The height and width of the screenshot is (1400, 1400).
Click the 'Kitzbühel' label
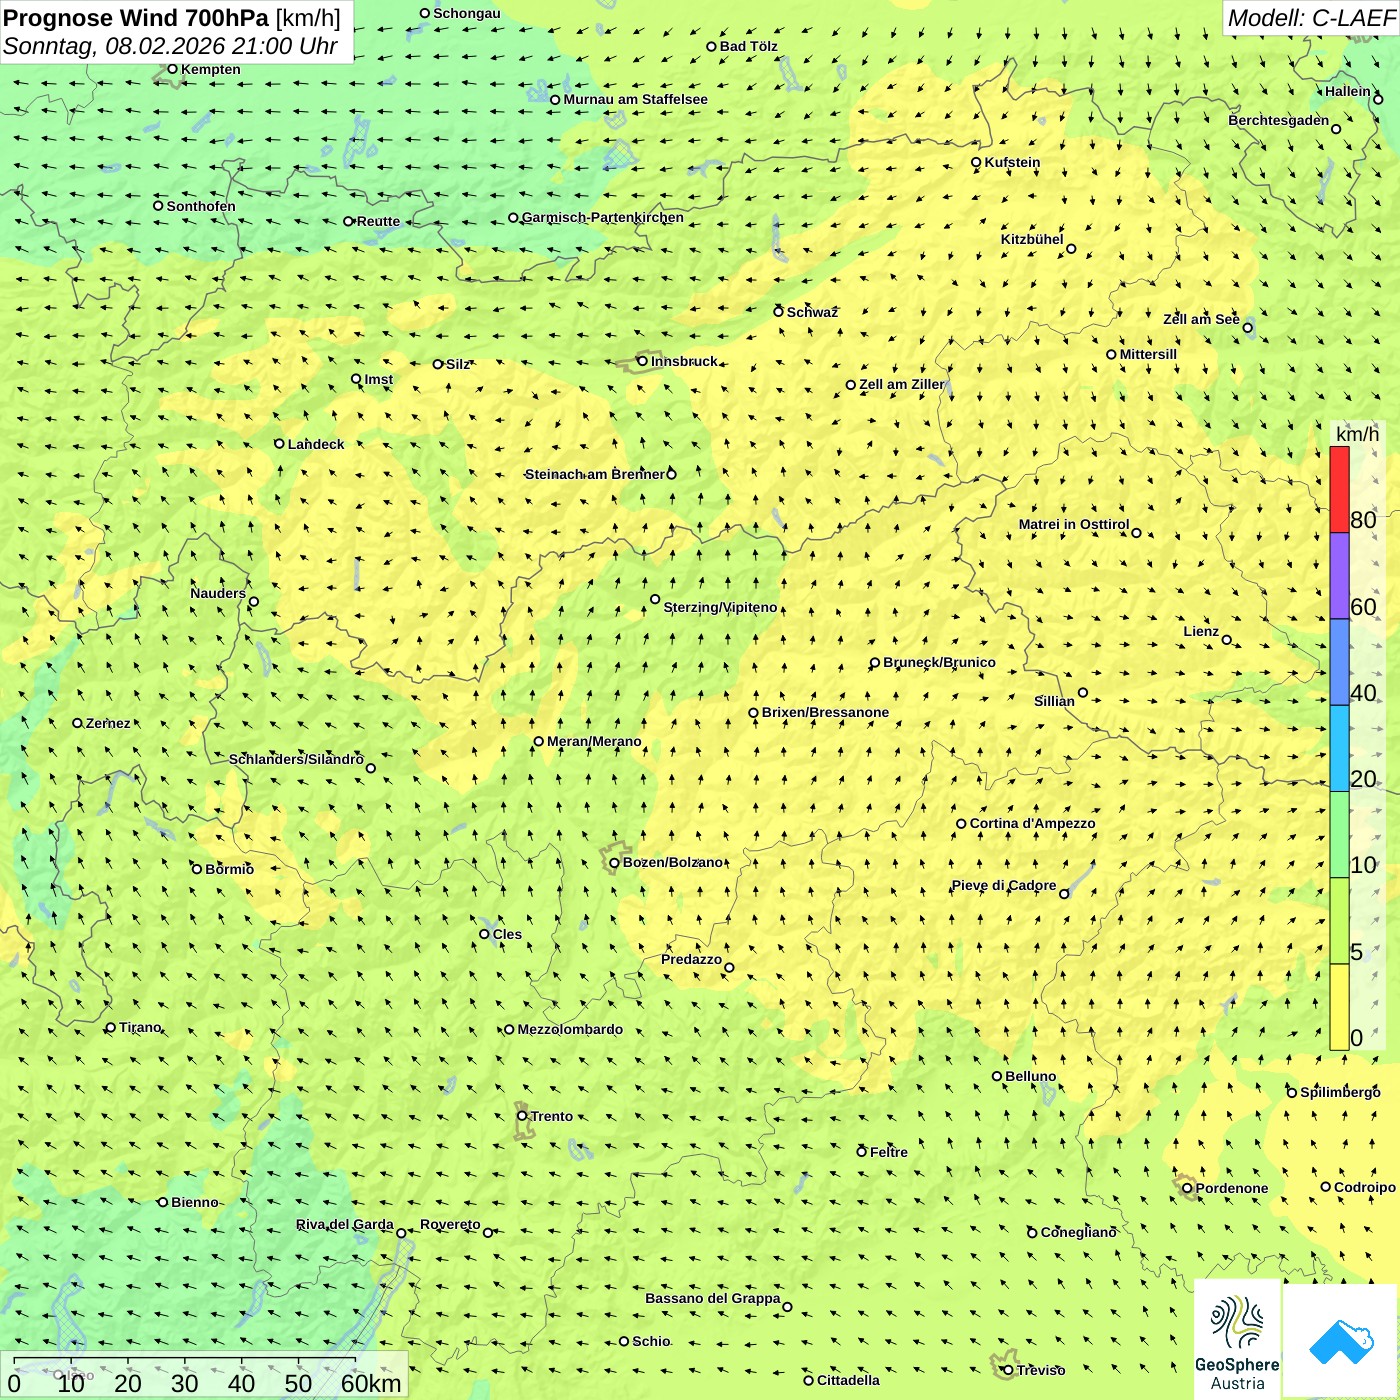(x=1032, y=239)
